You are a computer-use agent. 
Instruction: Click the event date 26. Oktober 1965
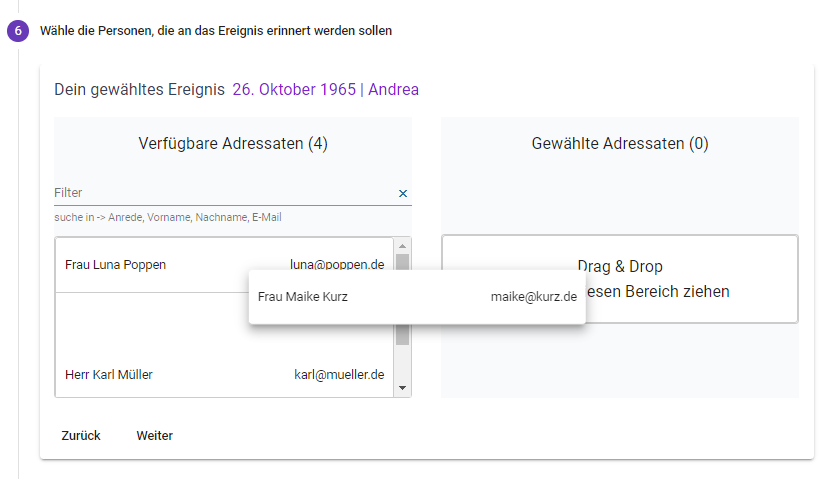[x=294, y=90]
